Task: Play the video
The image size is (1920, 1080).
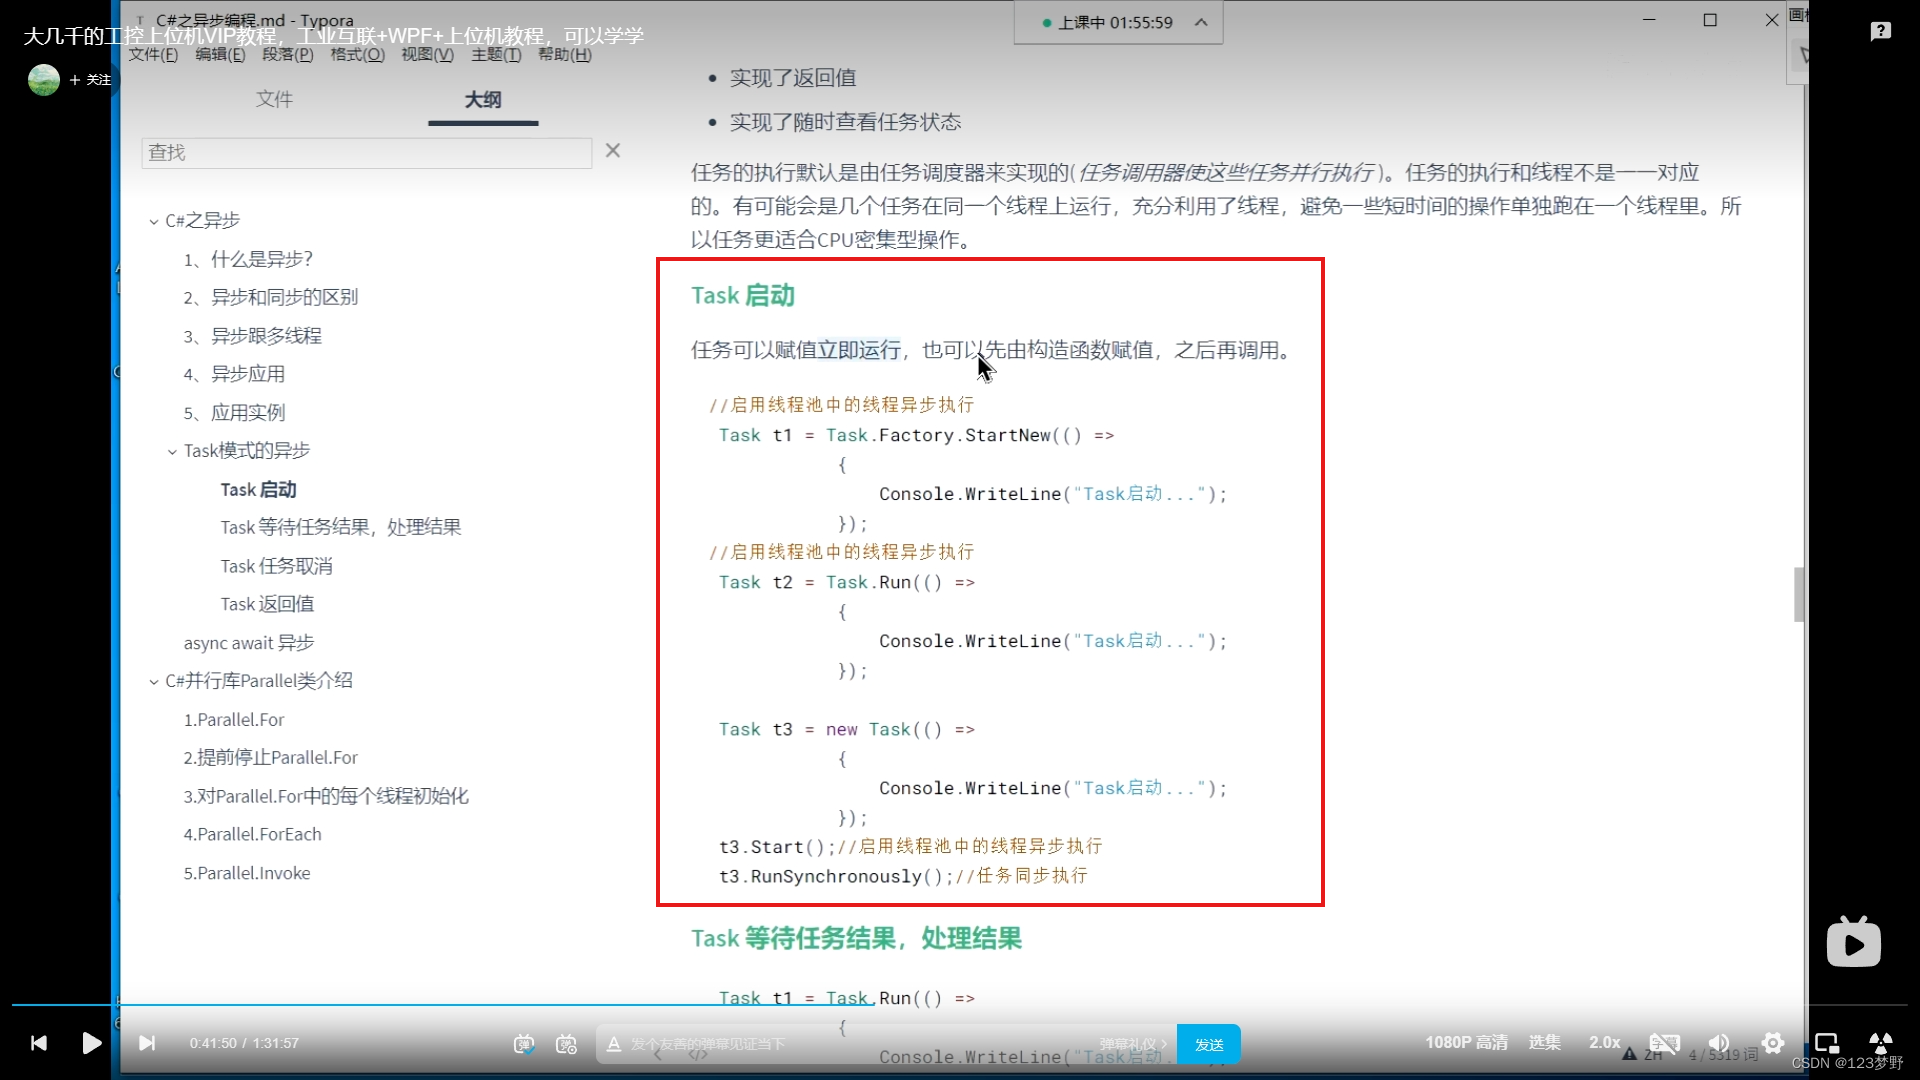Action: tap(91, 1043)
